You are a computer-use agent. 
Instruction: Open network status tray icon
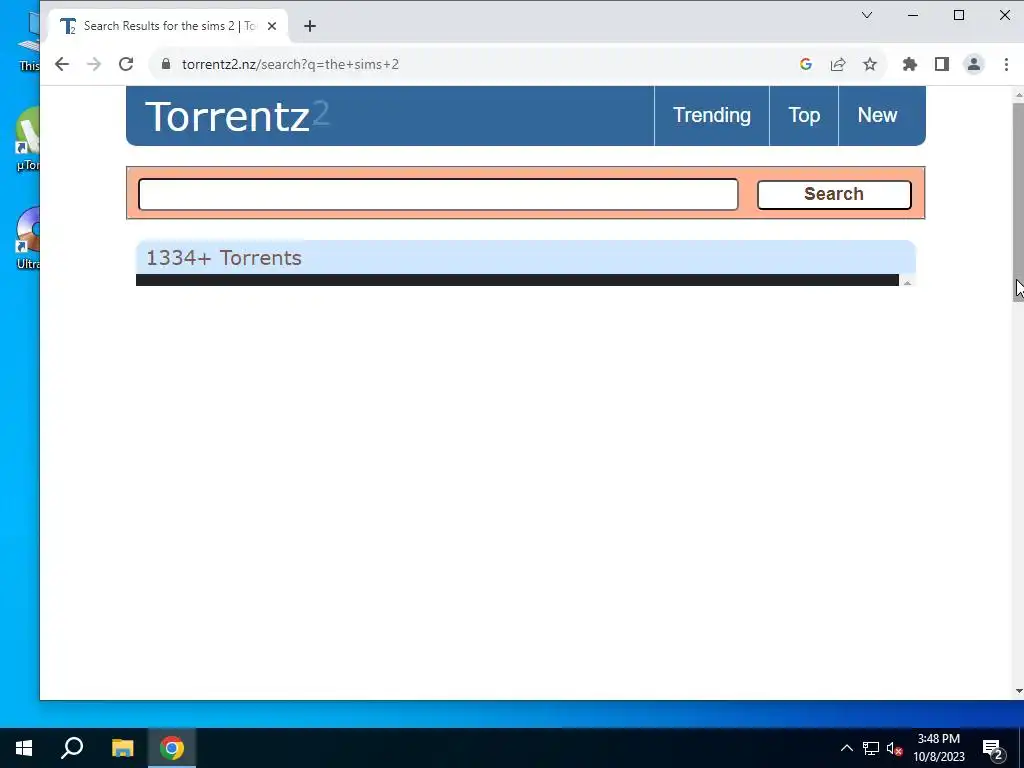click(871, 748)
